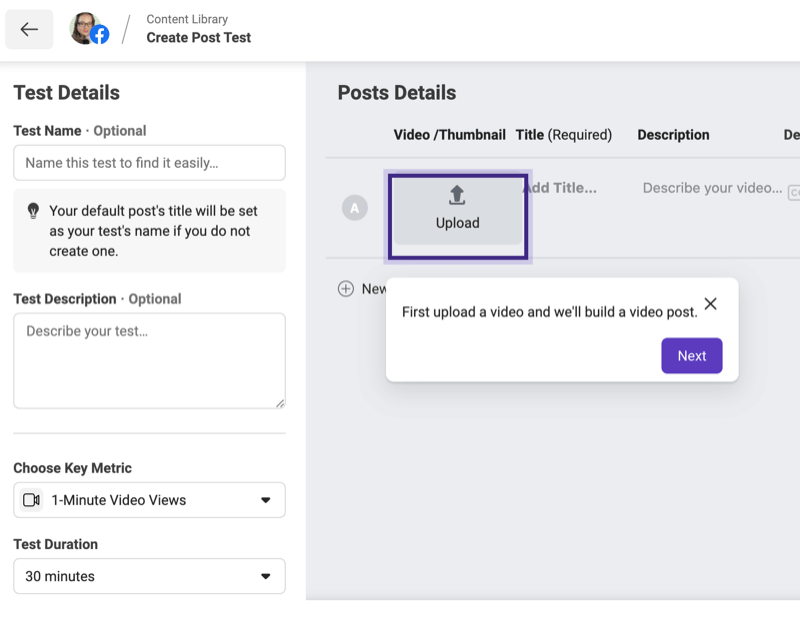Viewport: 800px width, 618px height.
Task: Click the back arrow button
Action: pyautogui.click(x=29, y=29)
